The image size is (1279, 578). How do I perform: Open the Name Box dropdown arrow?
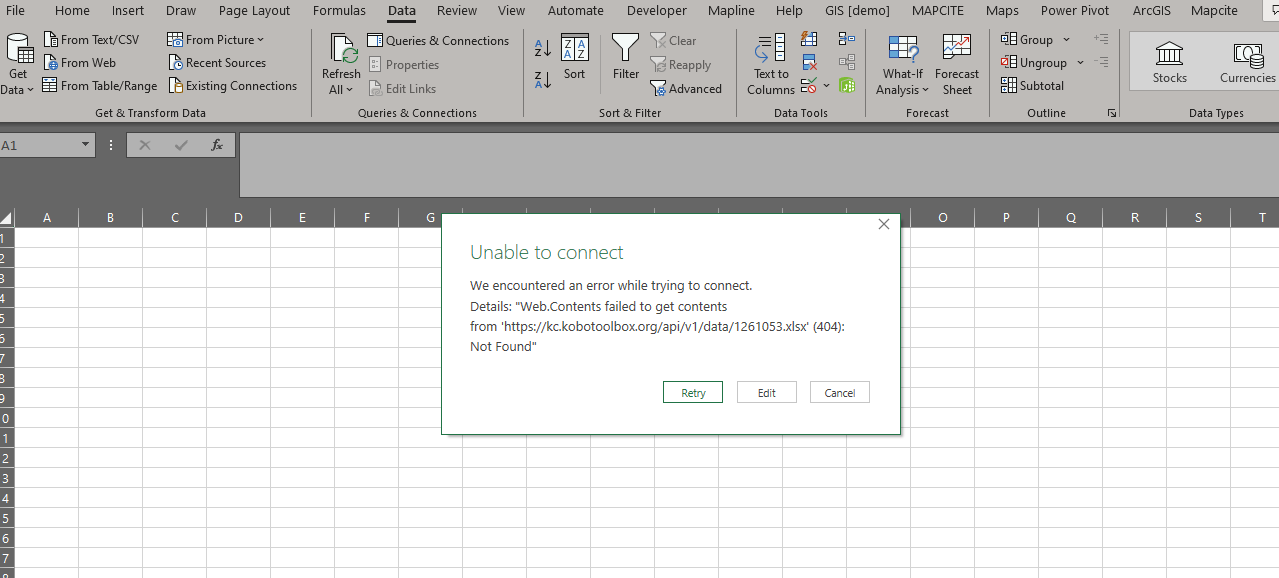pos(86,146)
